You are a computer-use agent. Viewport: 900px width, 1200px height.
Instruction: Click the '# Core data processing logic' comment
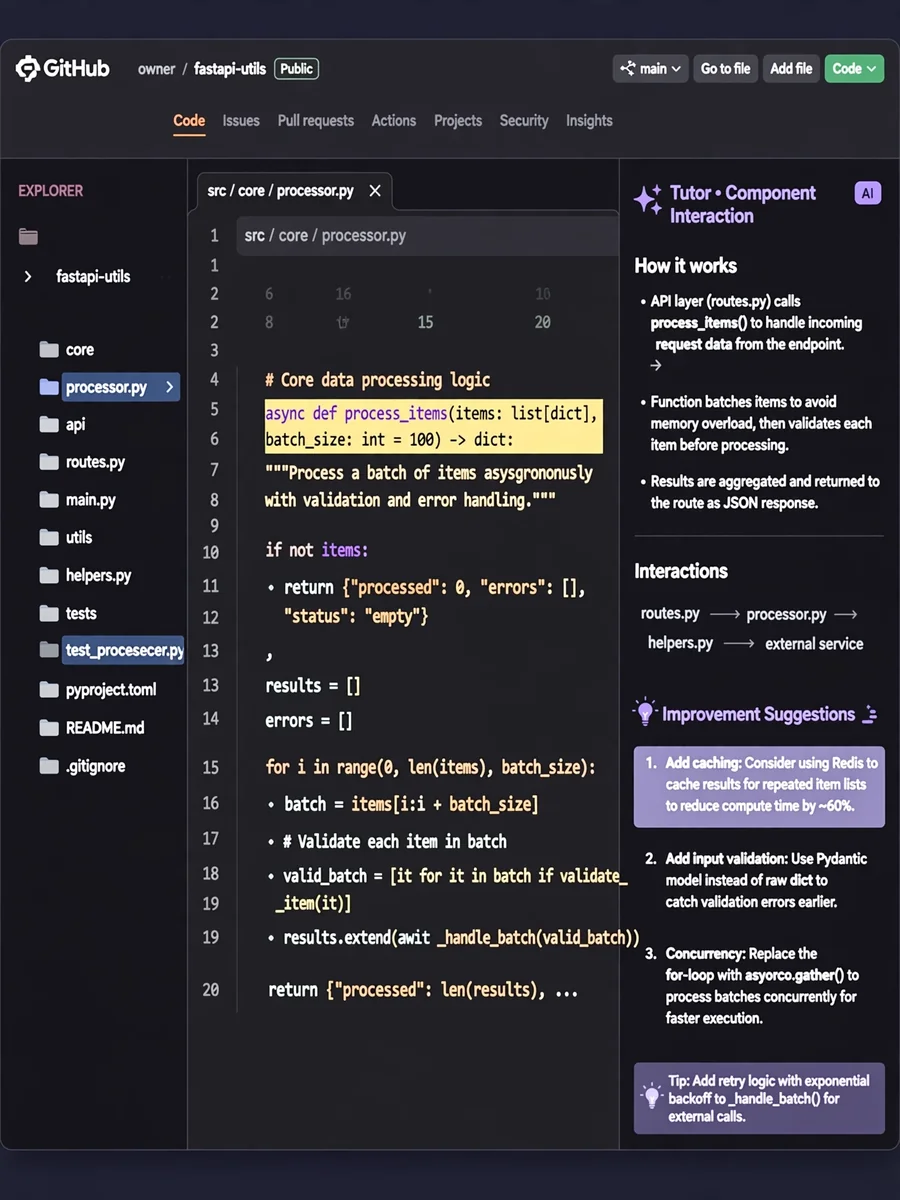[377, 380]
